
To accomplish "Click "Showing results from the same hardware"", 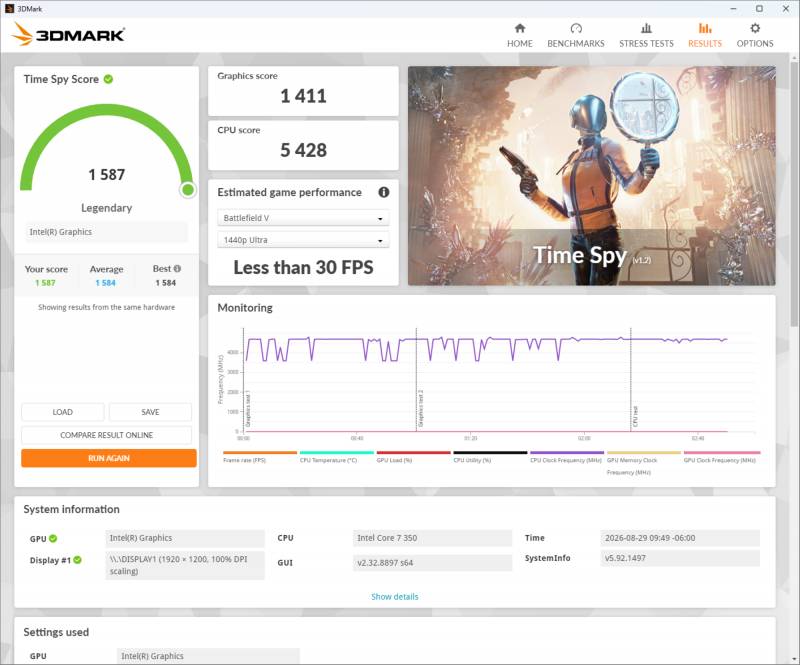I will [107, 307].
